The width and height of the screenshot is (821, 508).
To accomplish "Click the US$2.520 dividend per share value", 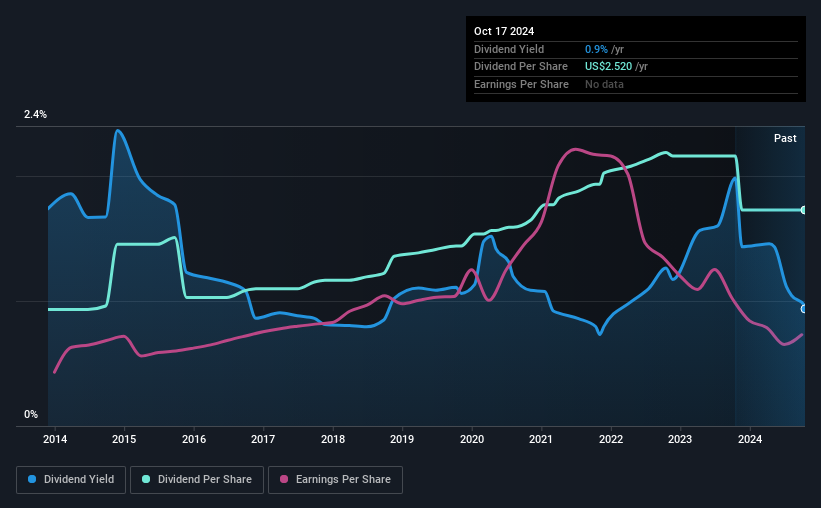I will (x=608, y=67).
